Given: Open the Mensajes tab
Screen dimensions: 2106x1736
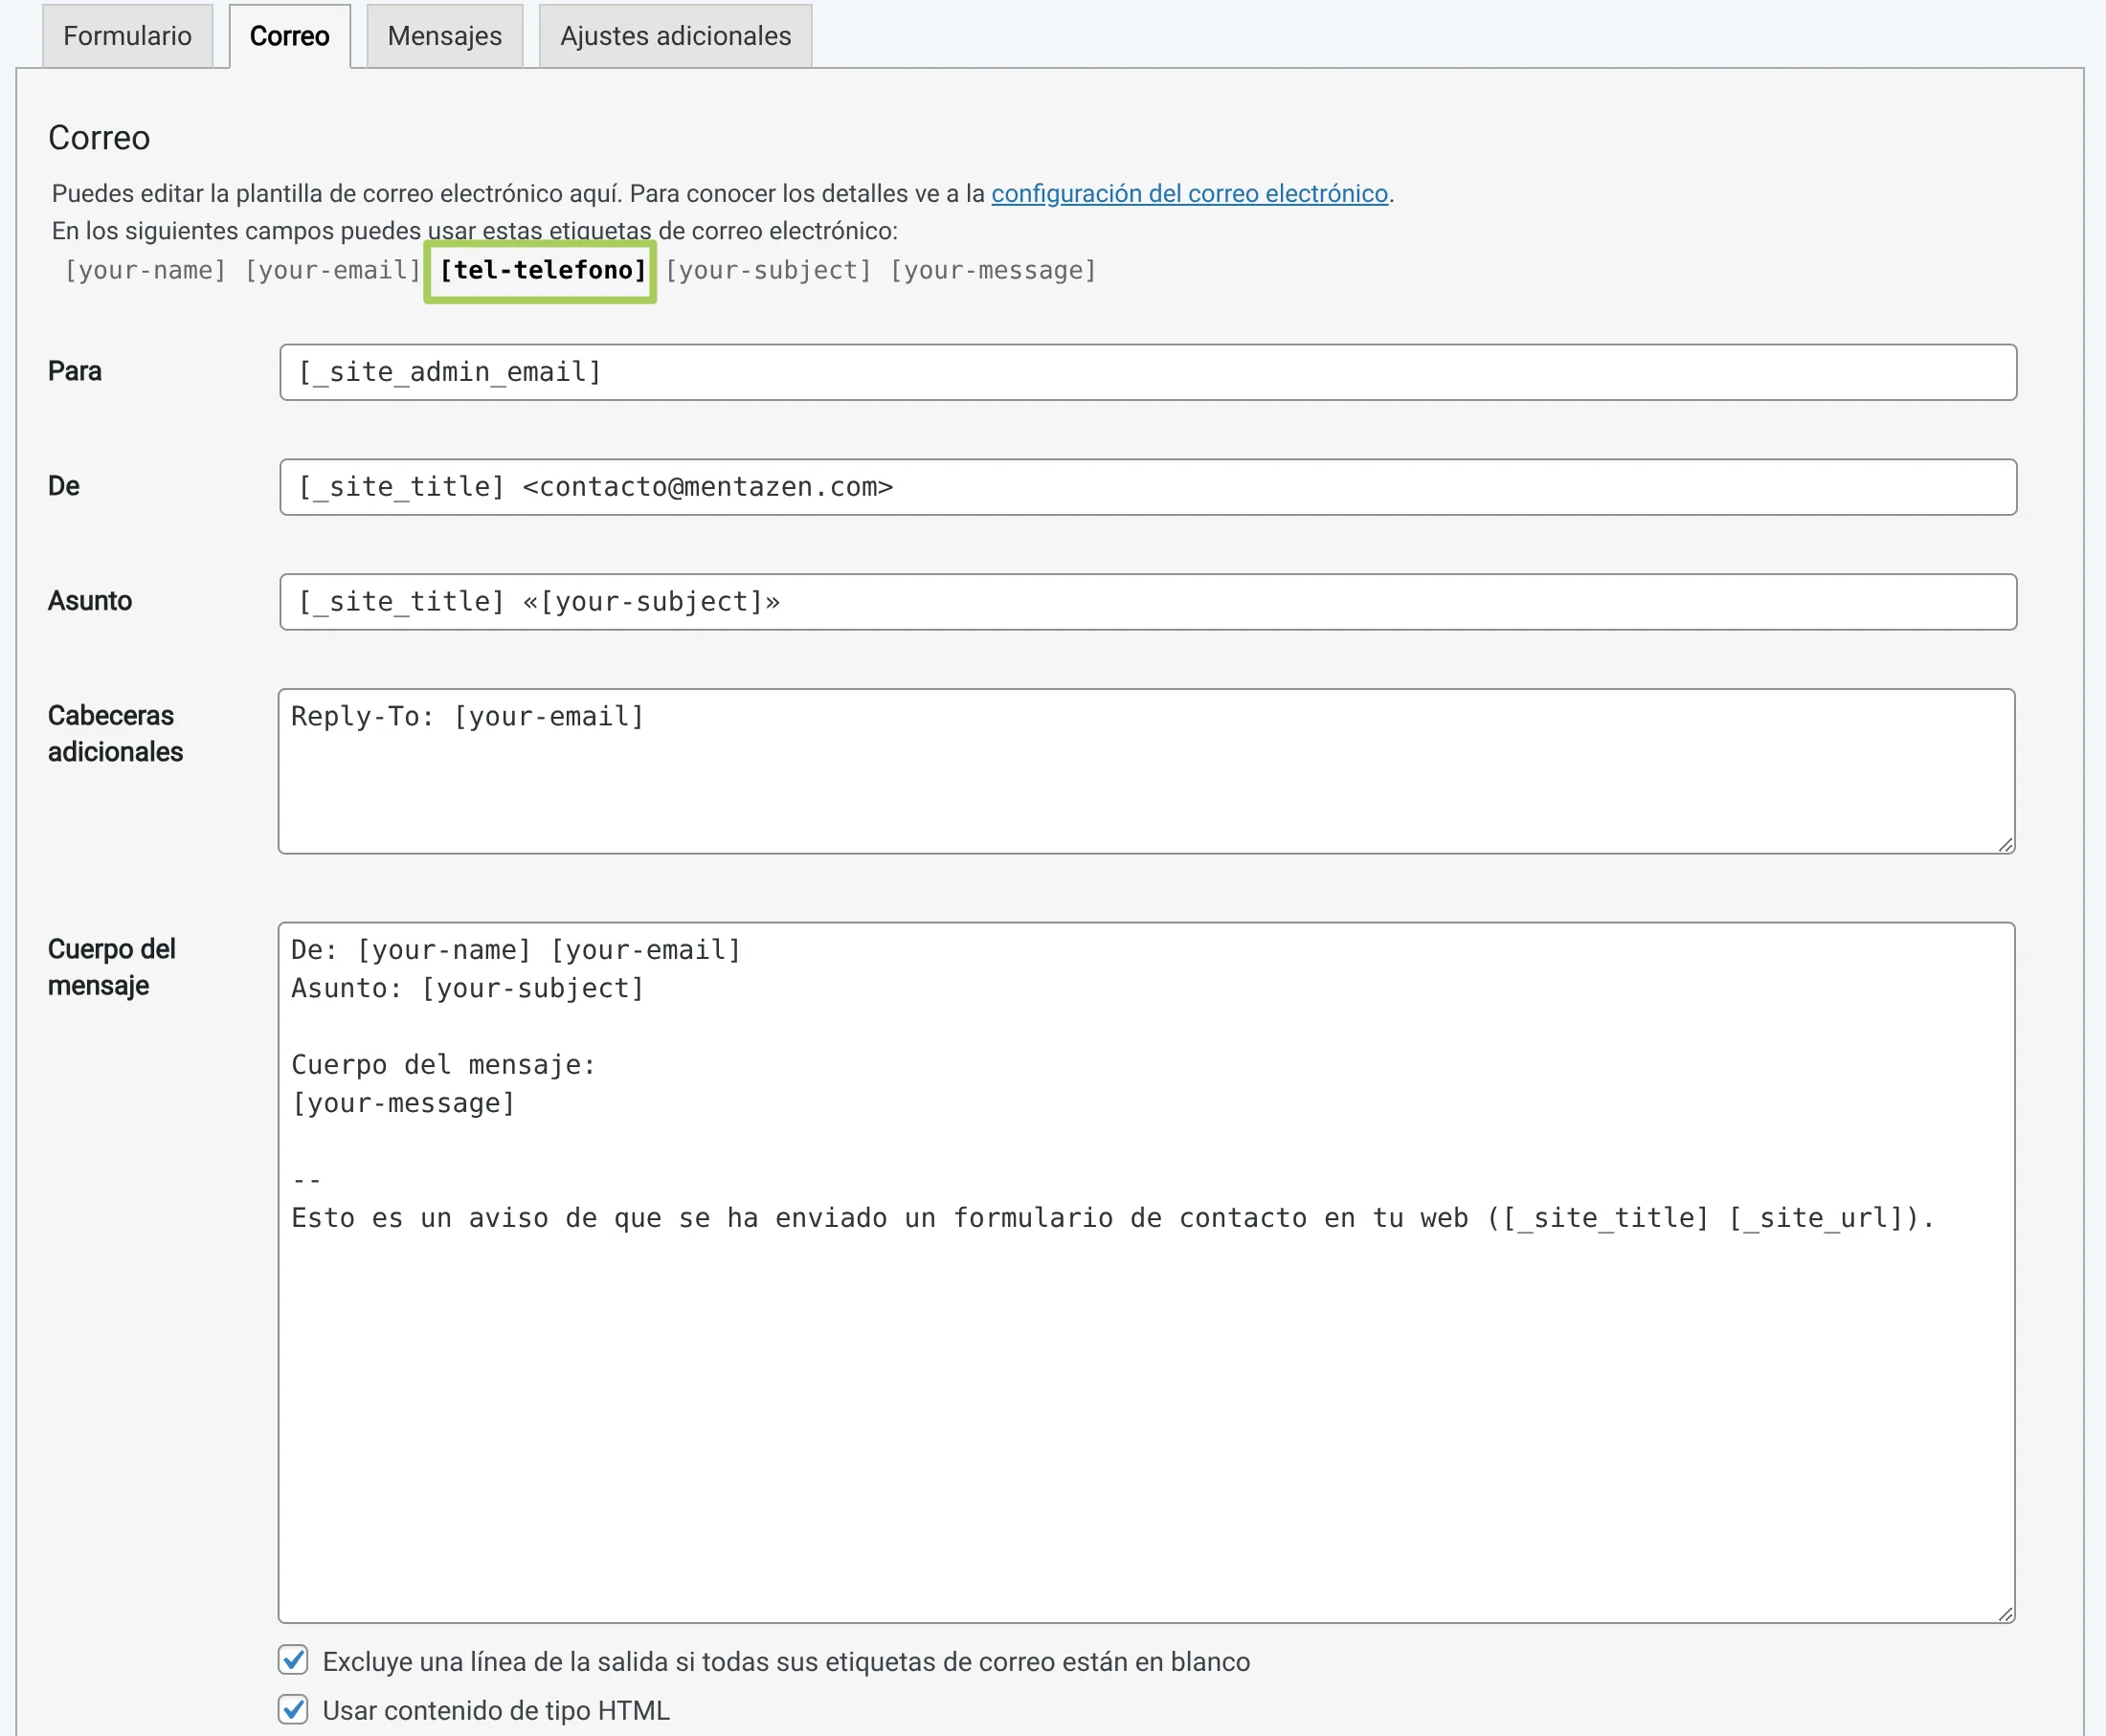Looking at the screenshot, I should 444,36.
